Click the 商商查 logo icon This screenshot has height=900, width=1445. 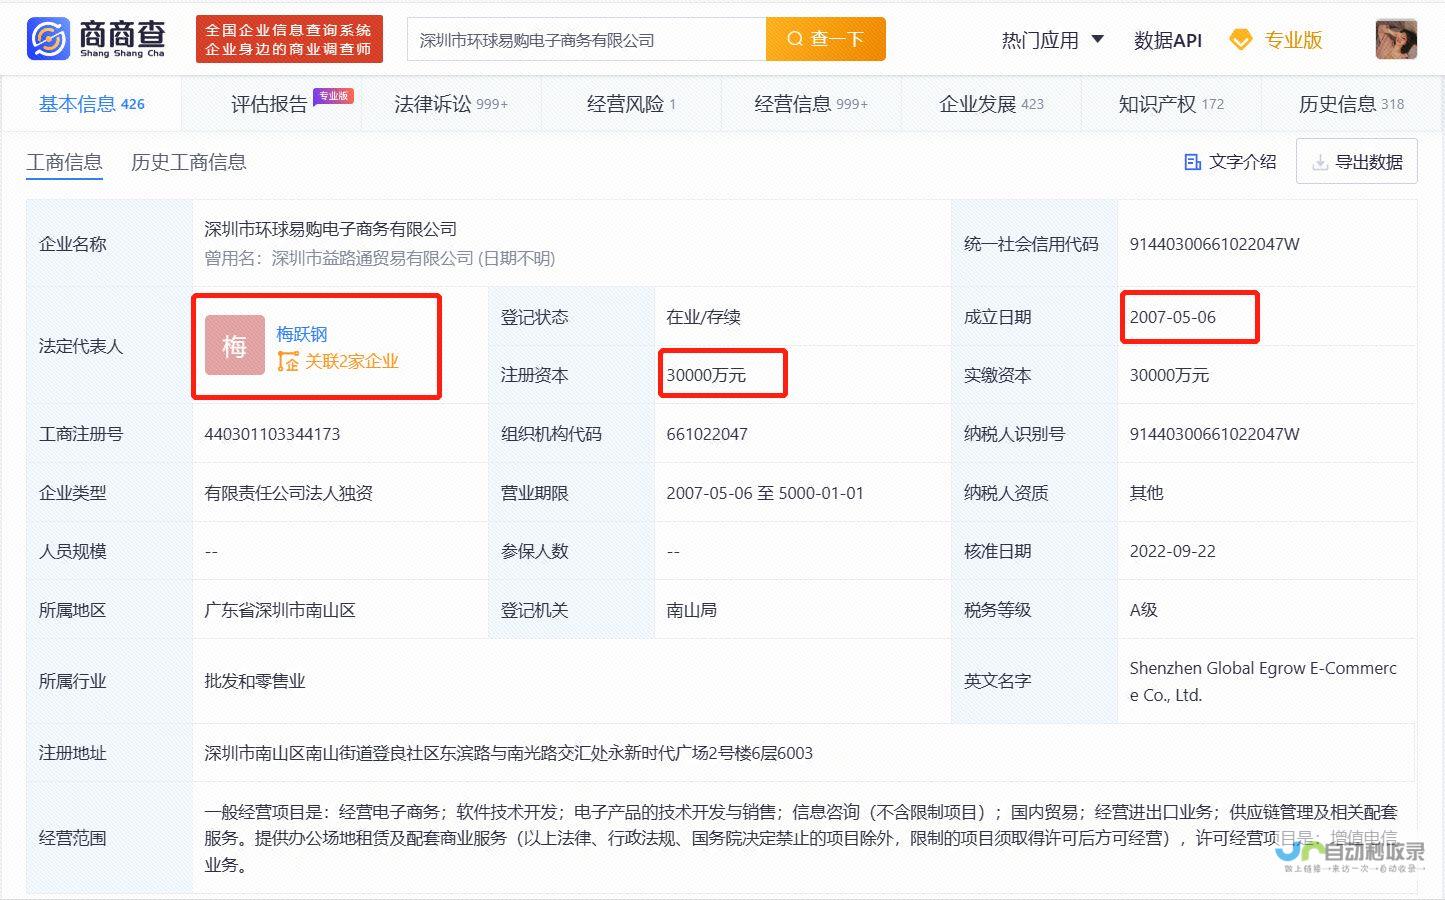48,39
